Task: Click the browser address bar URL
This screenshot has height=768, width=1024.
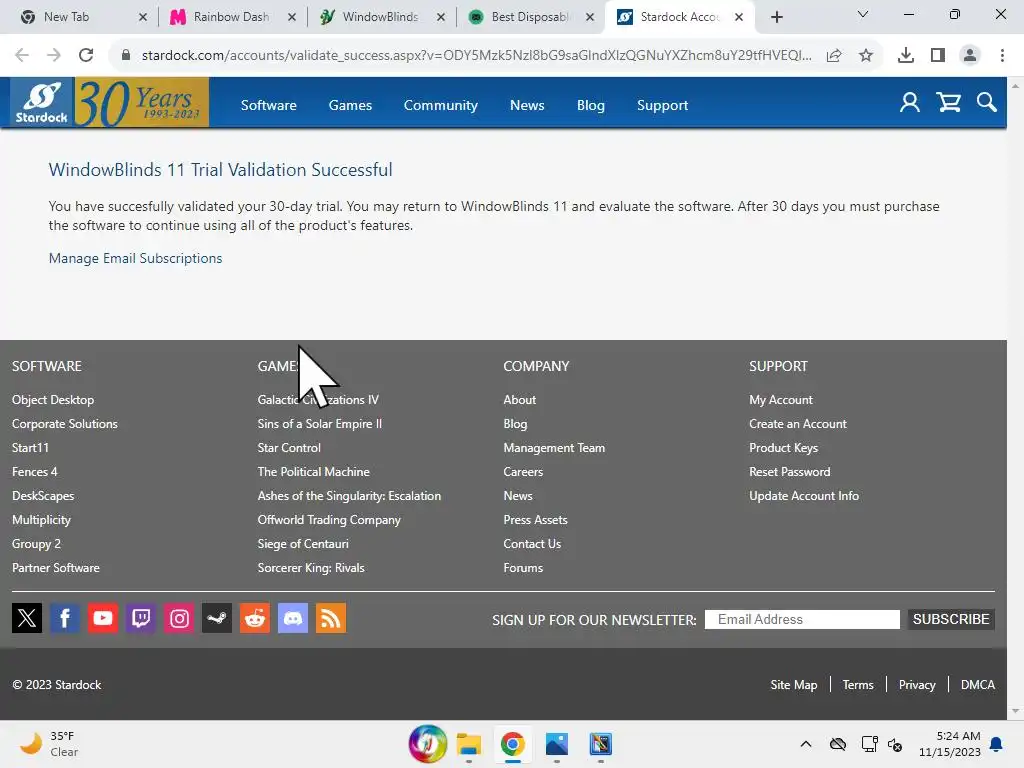Action: (476, 56)
